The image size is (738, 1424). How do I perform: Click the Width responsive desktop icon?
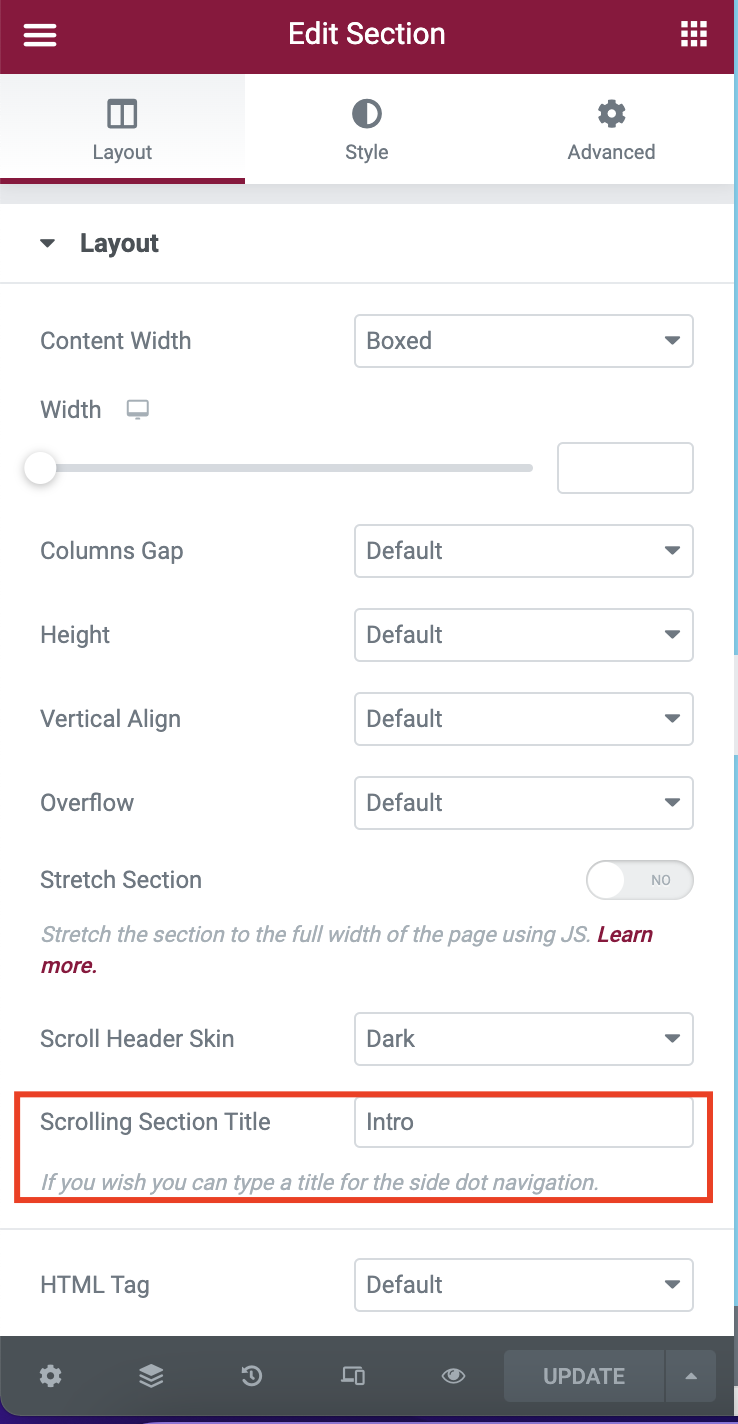(138, 410)
